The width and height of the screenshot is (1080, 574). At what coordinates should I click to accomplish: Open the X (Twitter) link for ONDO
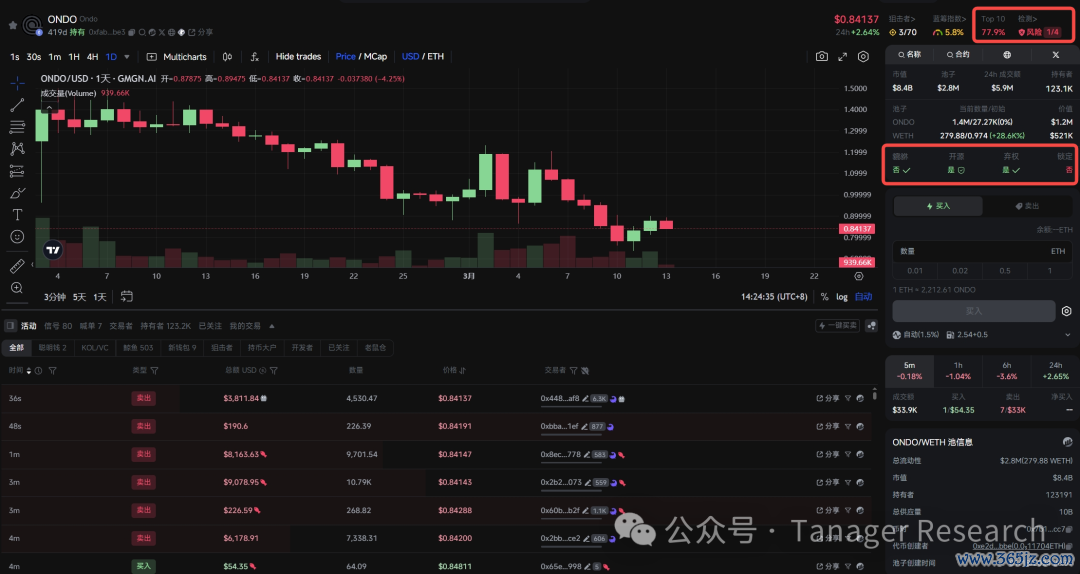[162, 32]
